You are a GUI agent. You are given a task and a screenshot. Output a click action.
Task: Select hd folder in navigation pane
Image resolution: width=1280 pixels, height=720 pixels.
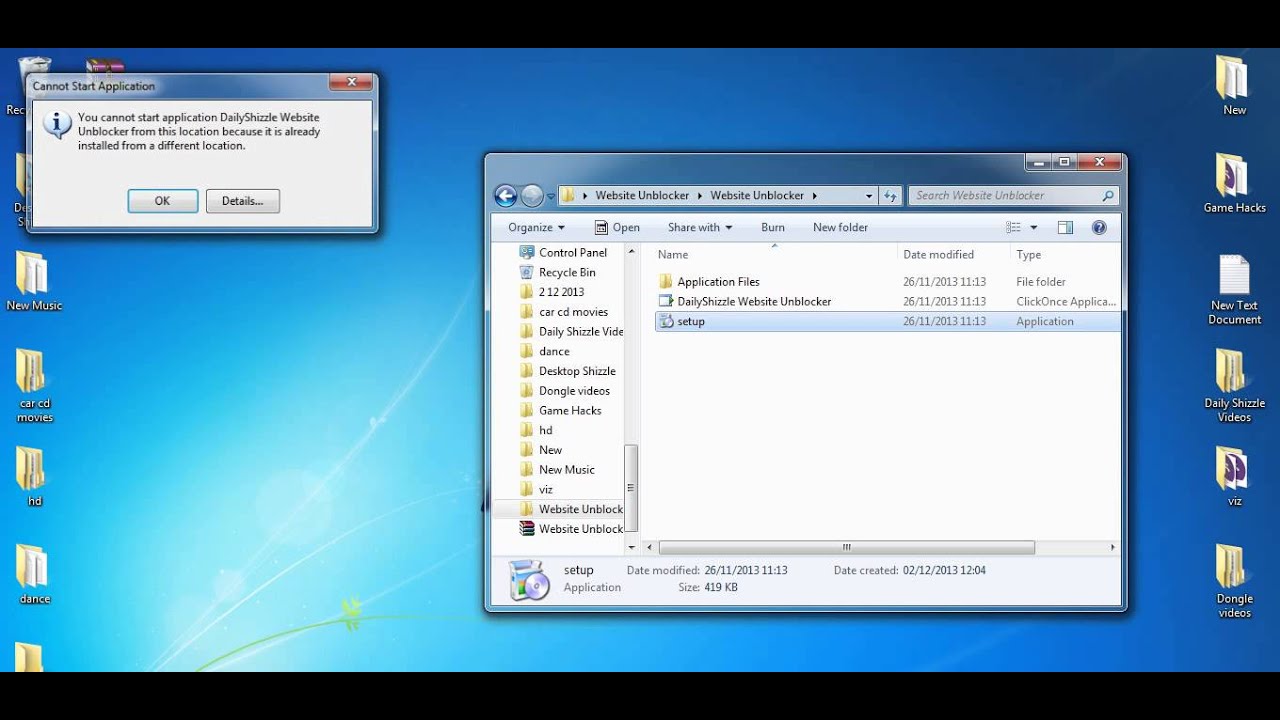coord(545,430)
